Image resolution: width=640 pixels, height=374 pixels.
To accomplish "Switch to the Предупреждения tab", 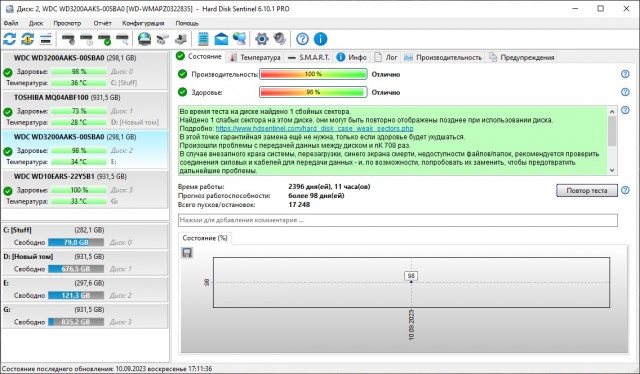I will (x=522, y=58).
